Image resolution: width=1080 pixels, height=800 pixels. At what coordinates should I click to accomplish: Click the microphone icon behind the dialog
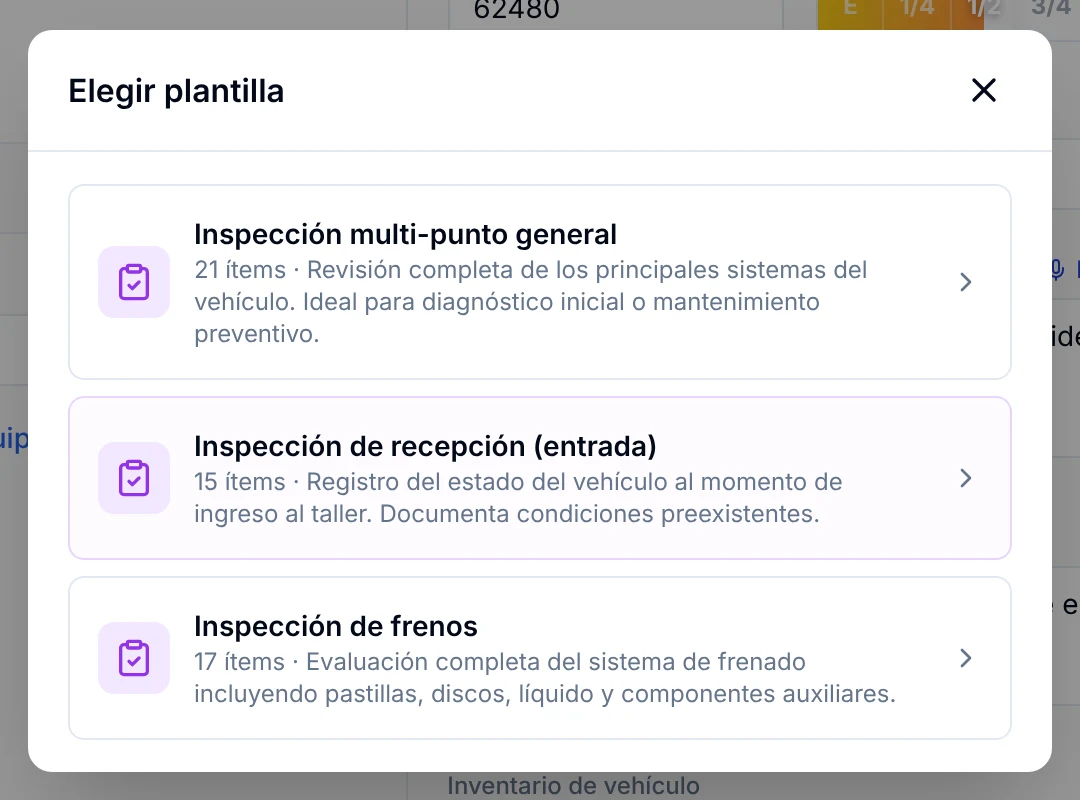click(1057, 270)
